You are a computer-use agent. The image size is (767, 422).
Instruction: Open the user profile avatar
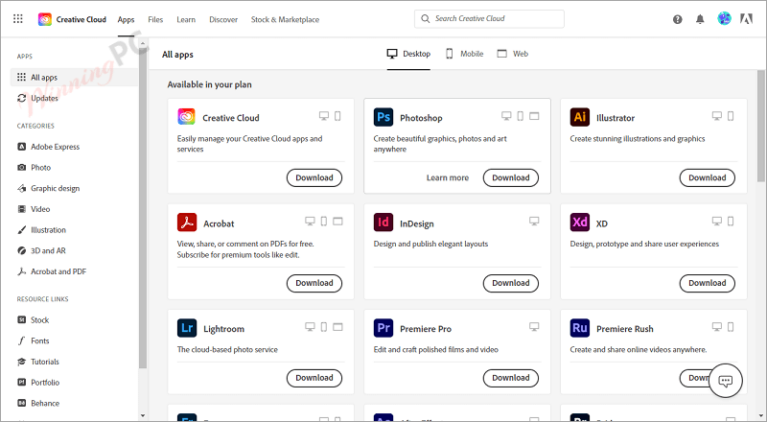pyautogui.click(x=724, y=19)
